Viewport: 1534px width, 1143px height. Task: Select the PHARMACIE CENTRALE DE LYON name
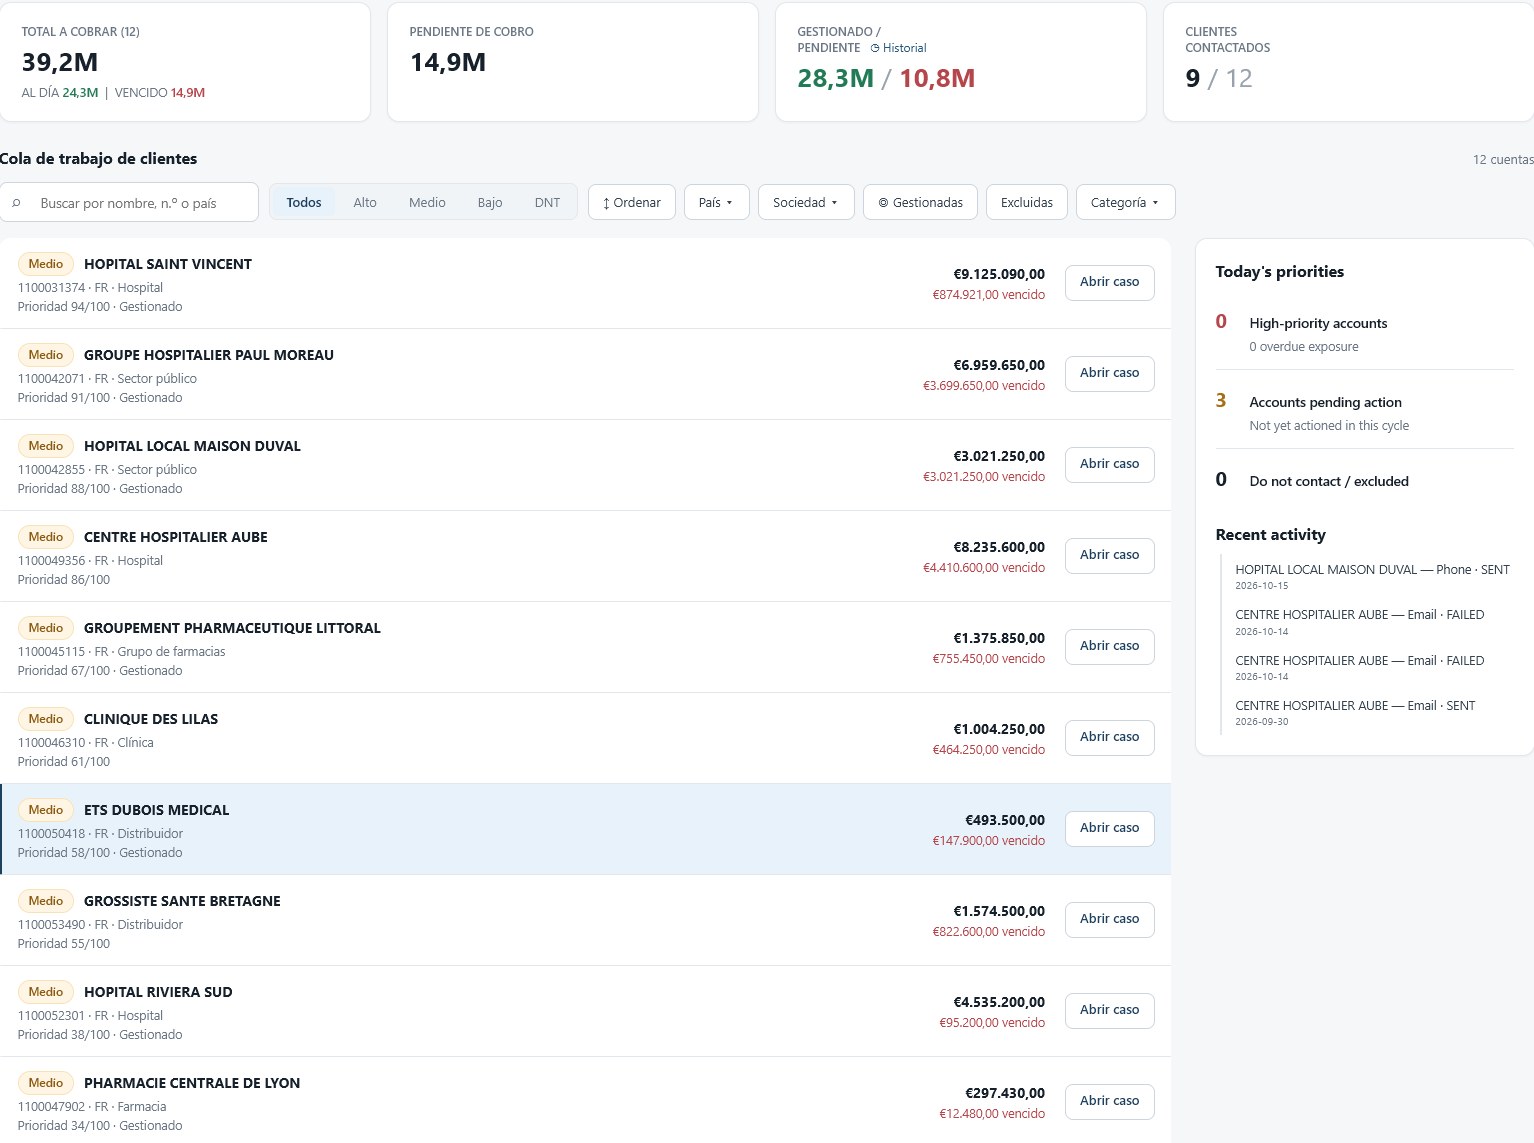pyautogui.click(x=192, y=1083)
